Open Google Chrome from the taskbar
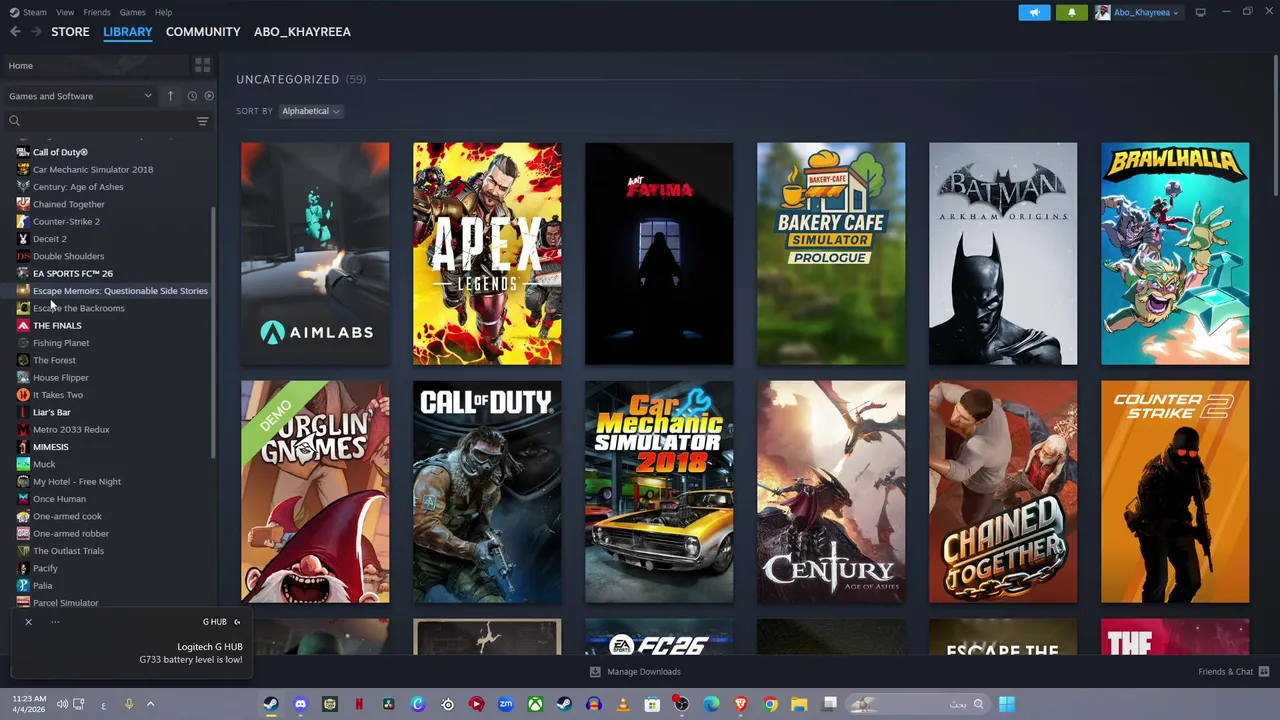 (x=770, y=704)
